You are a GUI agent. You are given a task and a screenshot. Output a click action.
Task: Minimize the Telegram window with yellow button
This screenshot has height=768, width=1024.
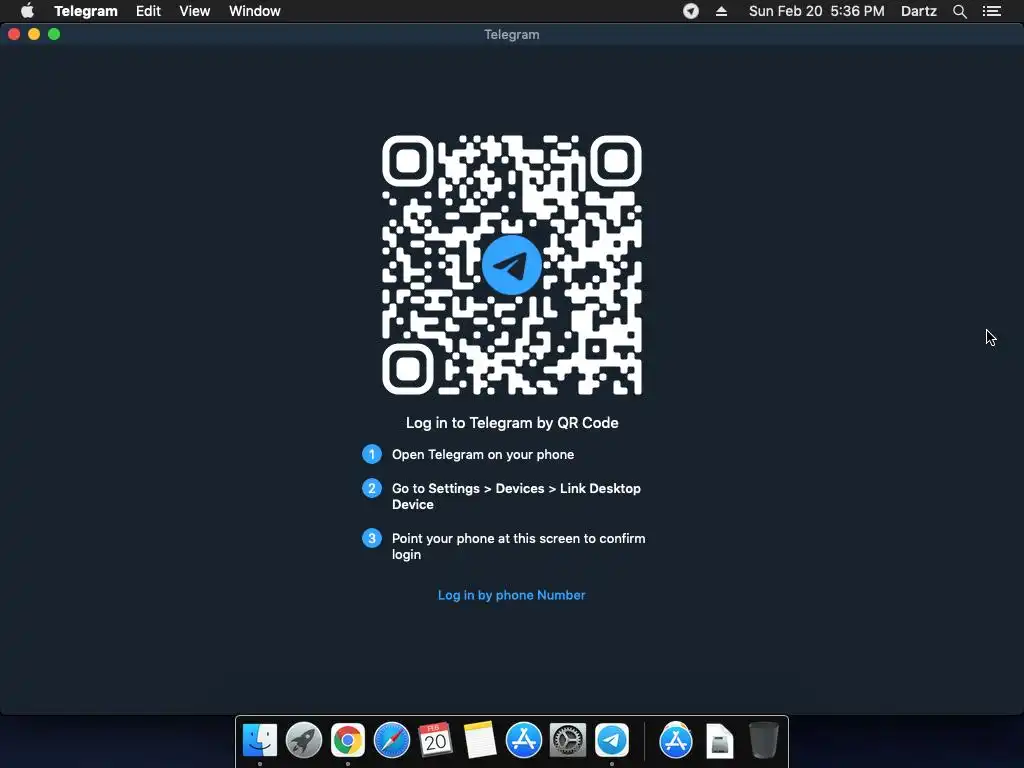[34, 34]
